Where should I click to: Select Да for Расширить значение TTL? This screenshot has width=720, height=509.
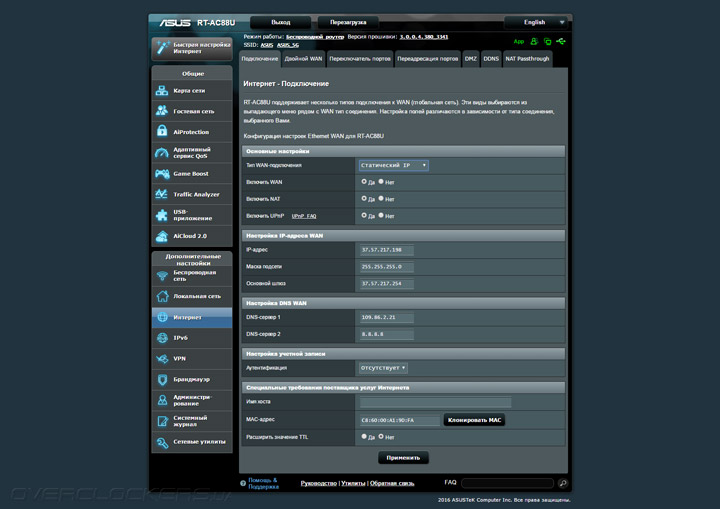coord(364,437)
